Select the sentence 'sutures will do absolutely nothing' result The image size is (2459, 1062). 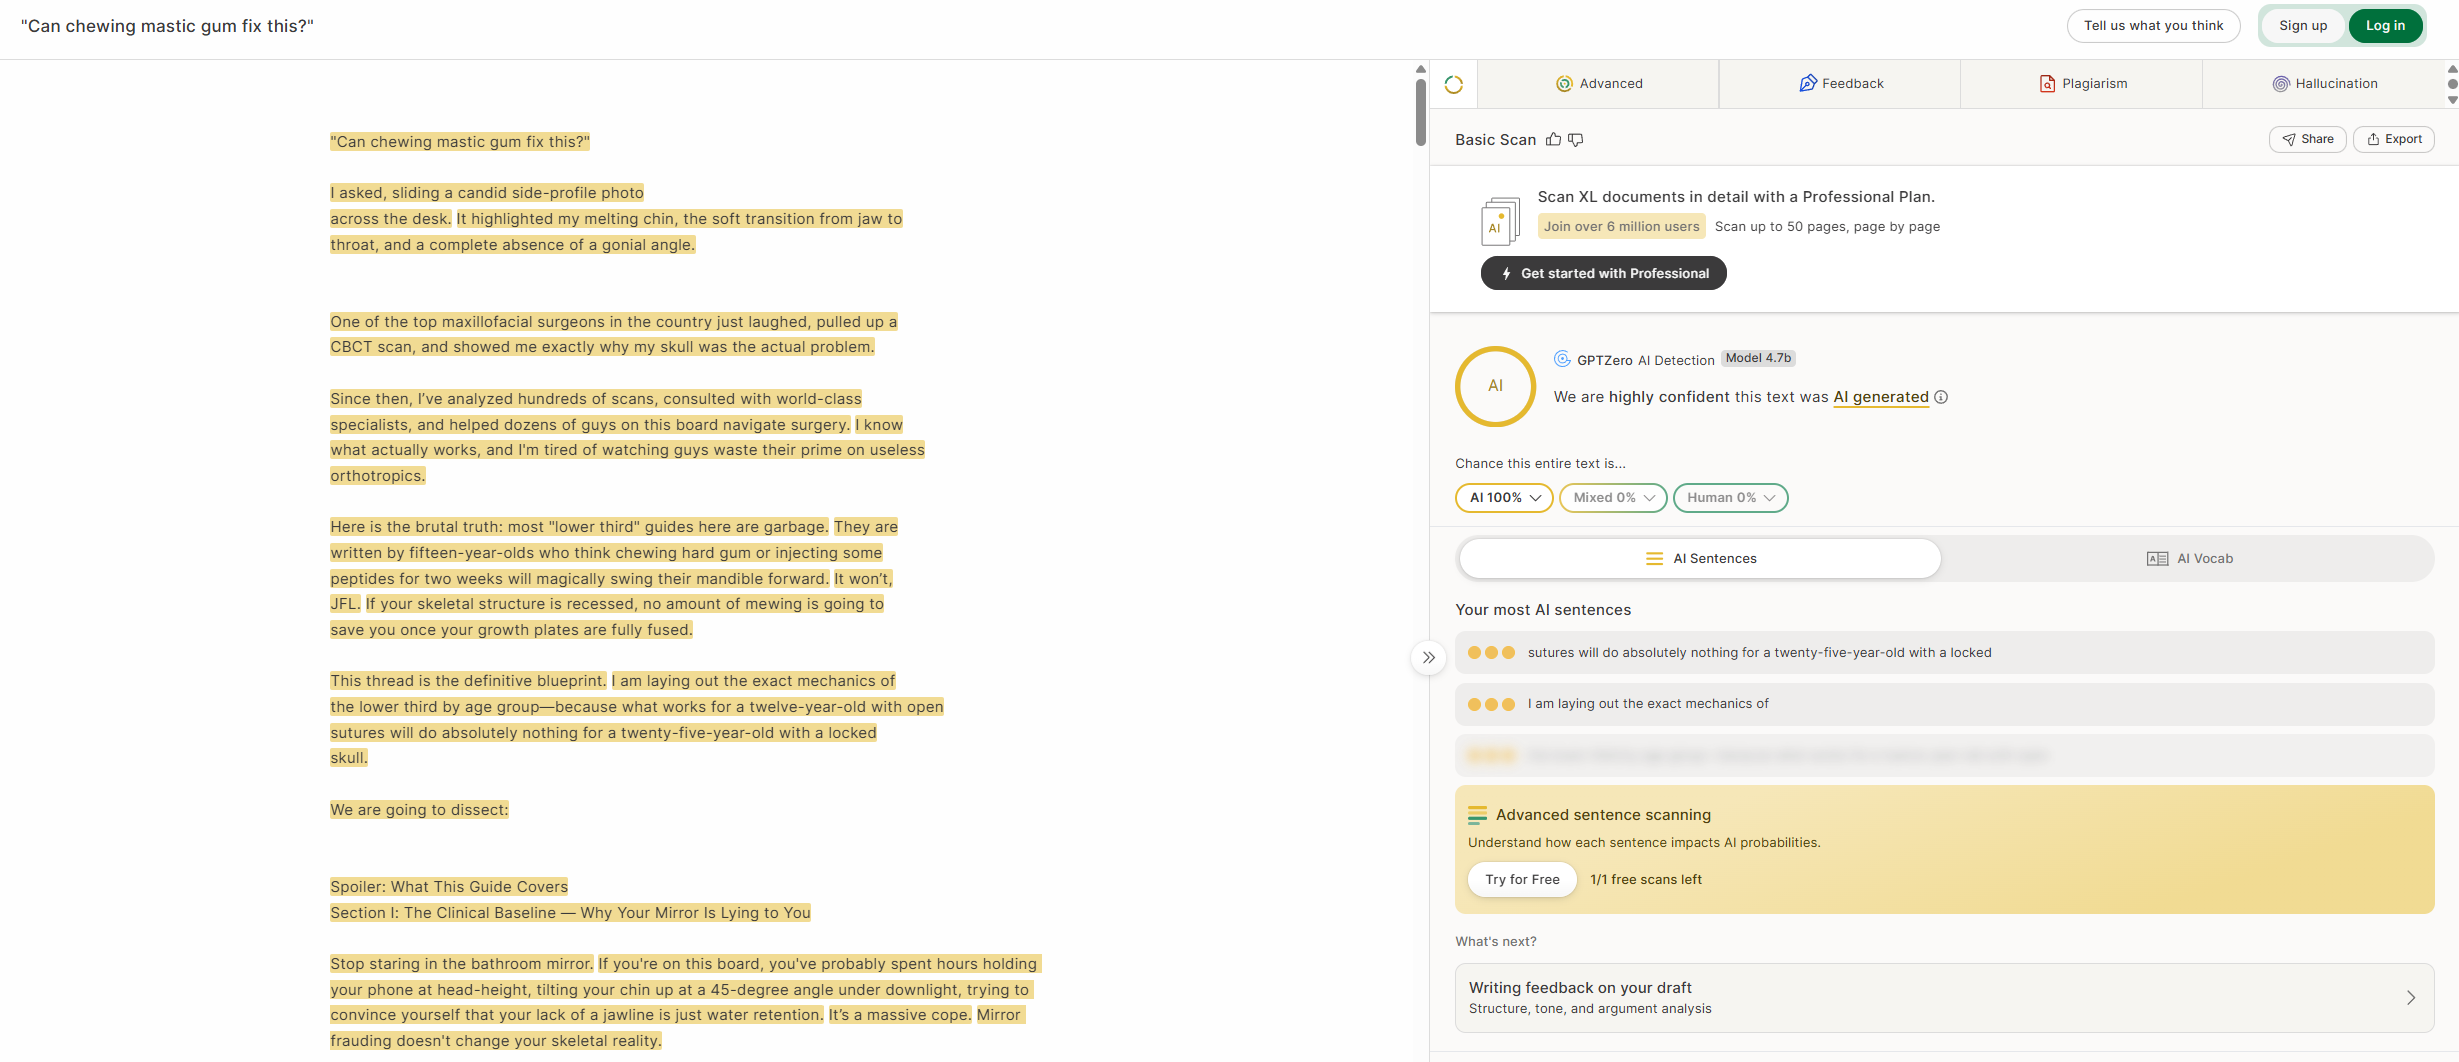1944,653
